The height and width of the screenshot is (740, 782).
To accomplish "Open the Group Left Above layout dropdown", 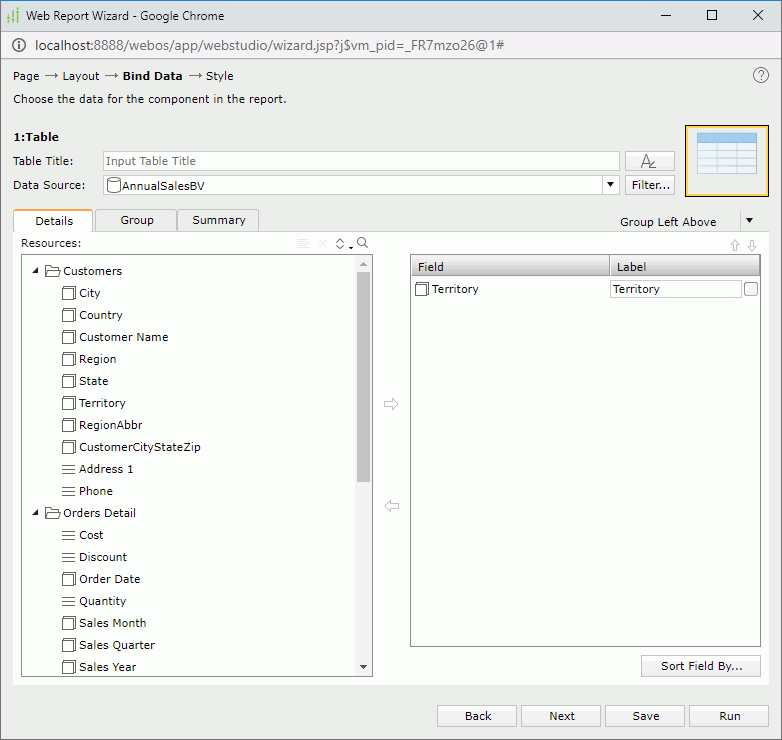I will pyautogui.click(x=749, y=221).
